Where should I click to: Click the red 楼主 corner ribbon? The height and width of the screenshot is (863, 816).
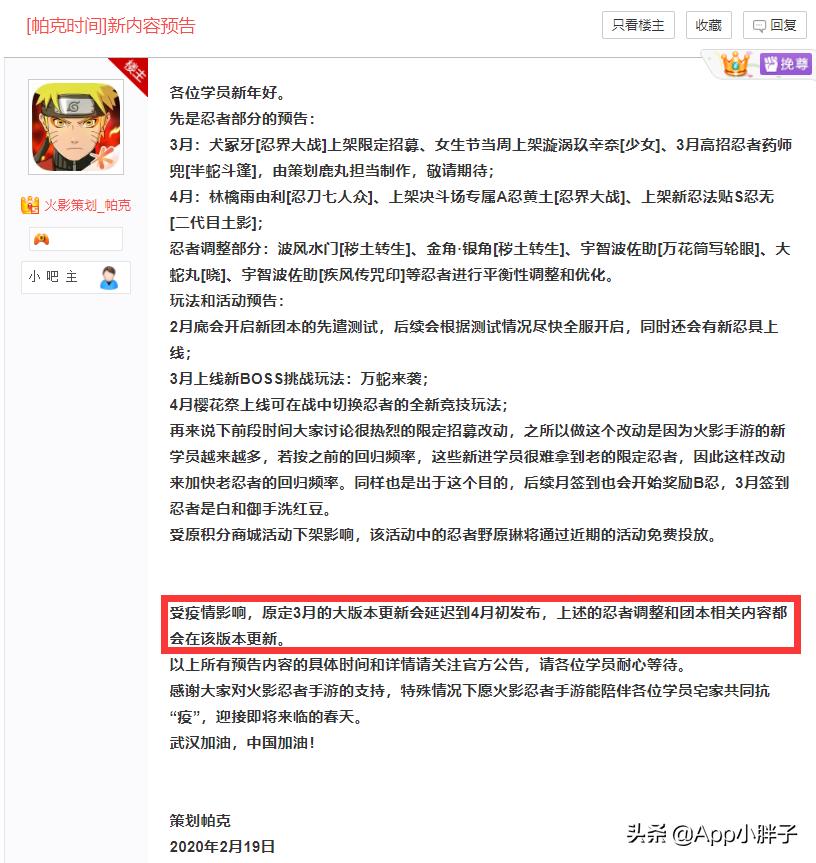click(132, 73)
